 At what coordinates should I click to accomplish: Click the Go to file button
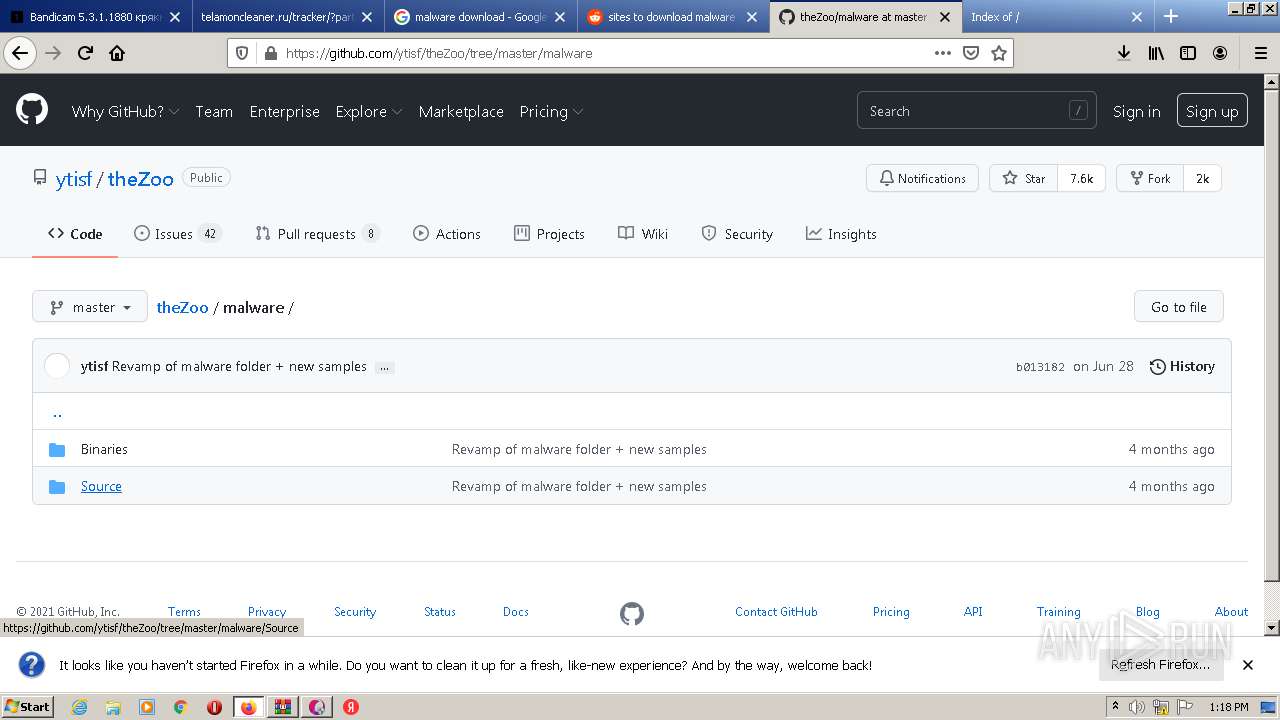point(1179,307)
